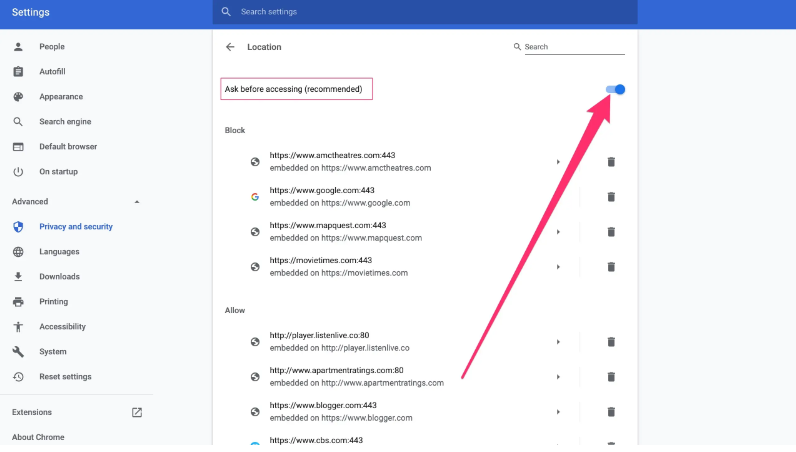
Task: Click the Google favicon next to google.com
Action: [x=255, y=197]
